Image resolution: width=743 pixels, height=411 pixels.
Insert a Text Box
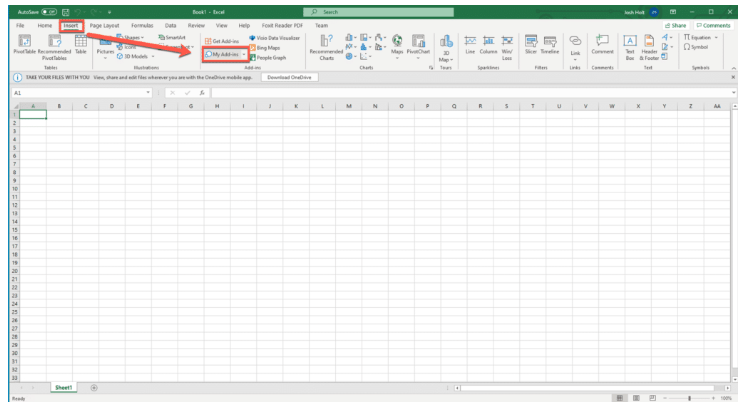[x=630, y=47]
